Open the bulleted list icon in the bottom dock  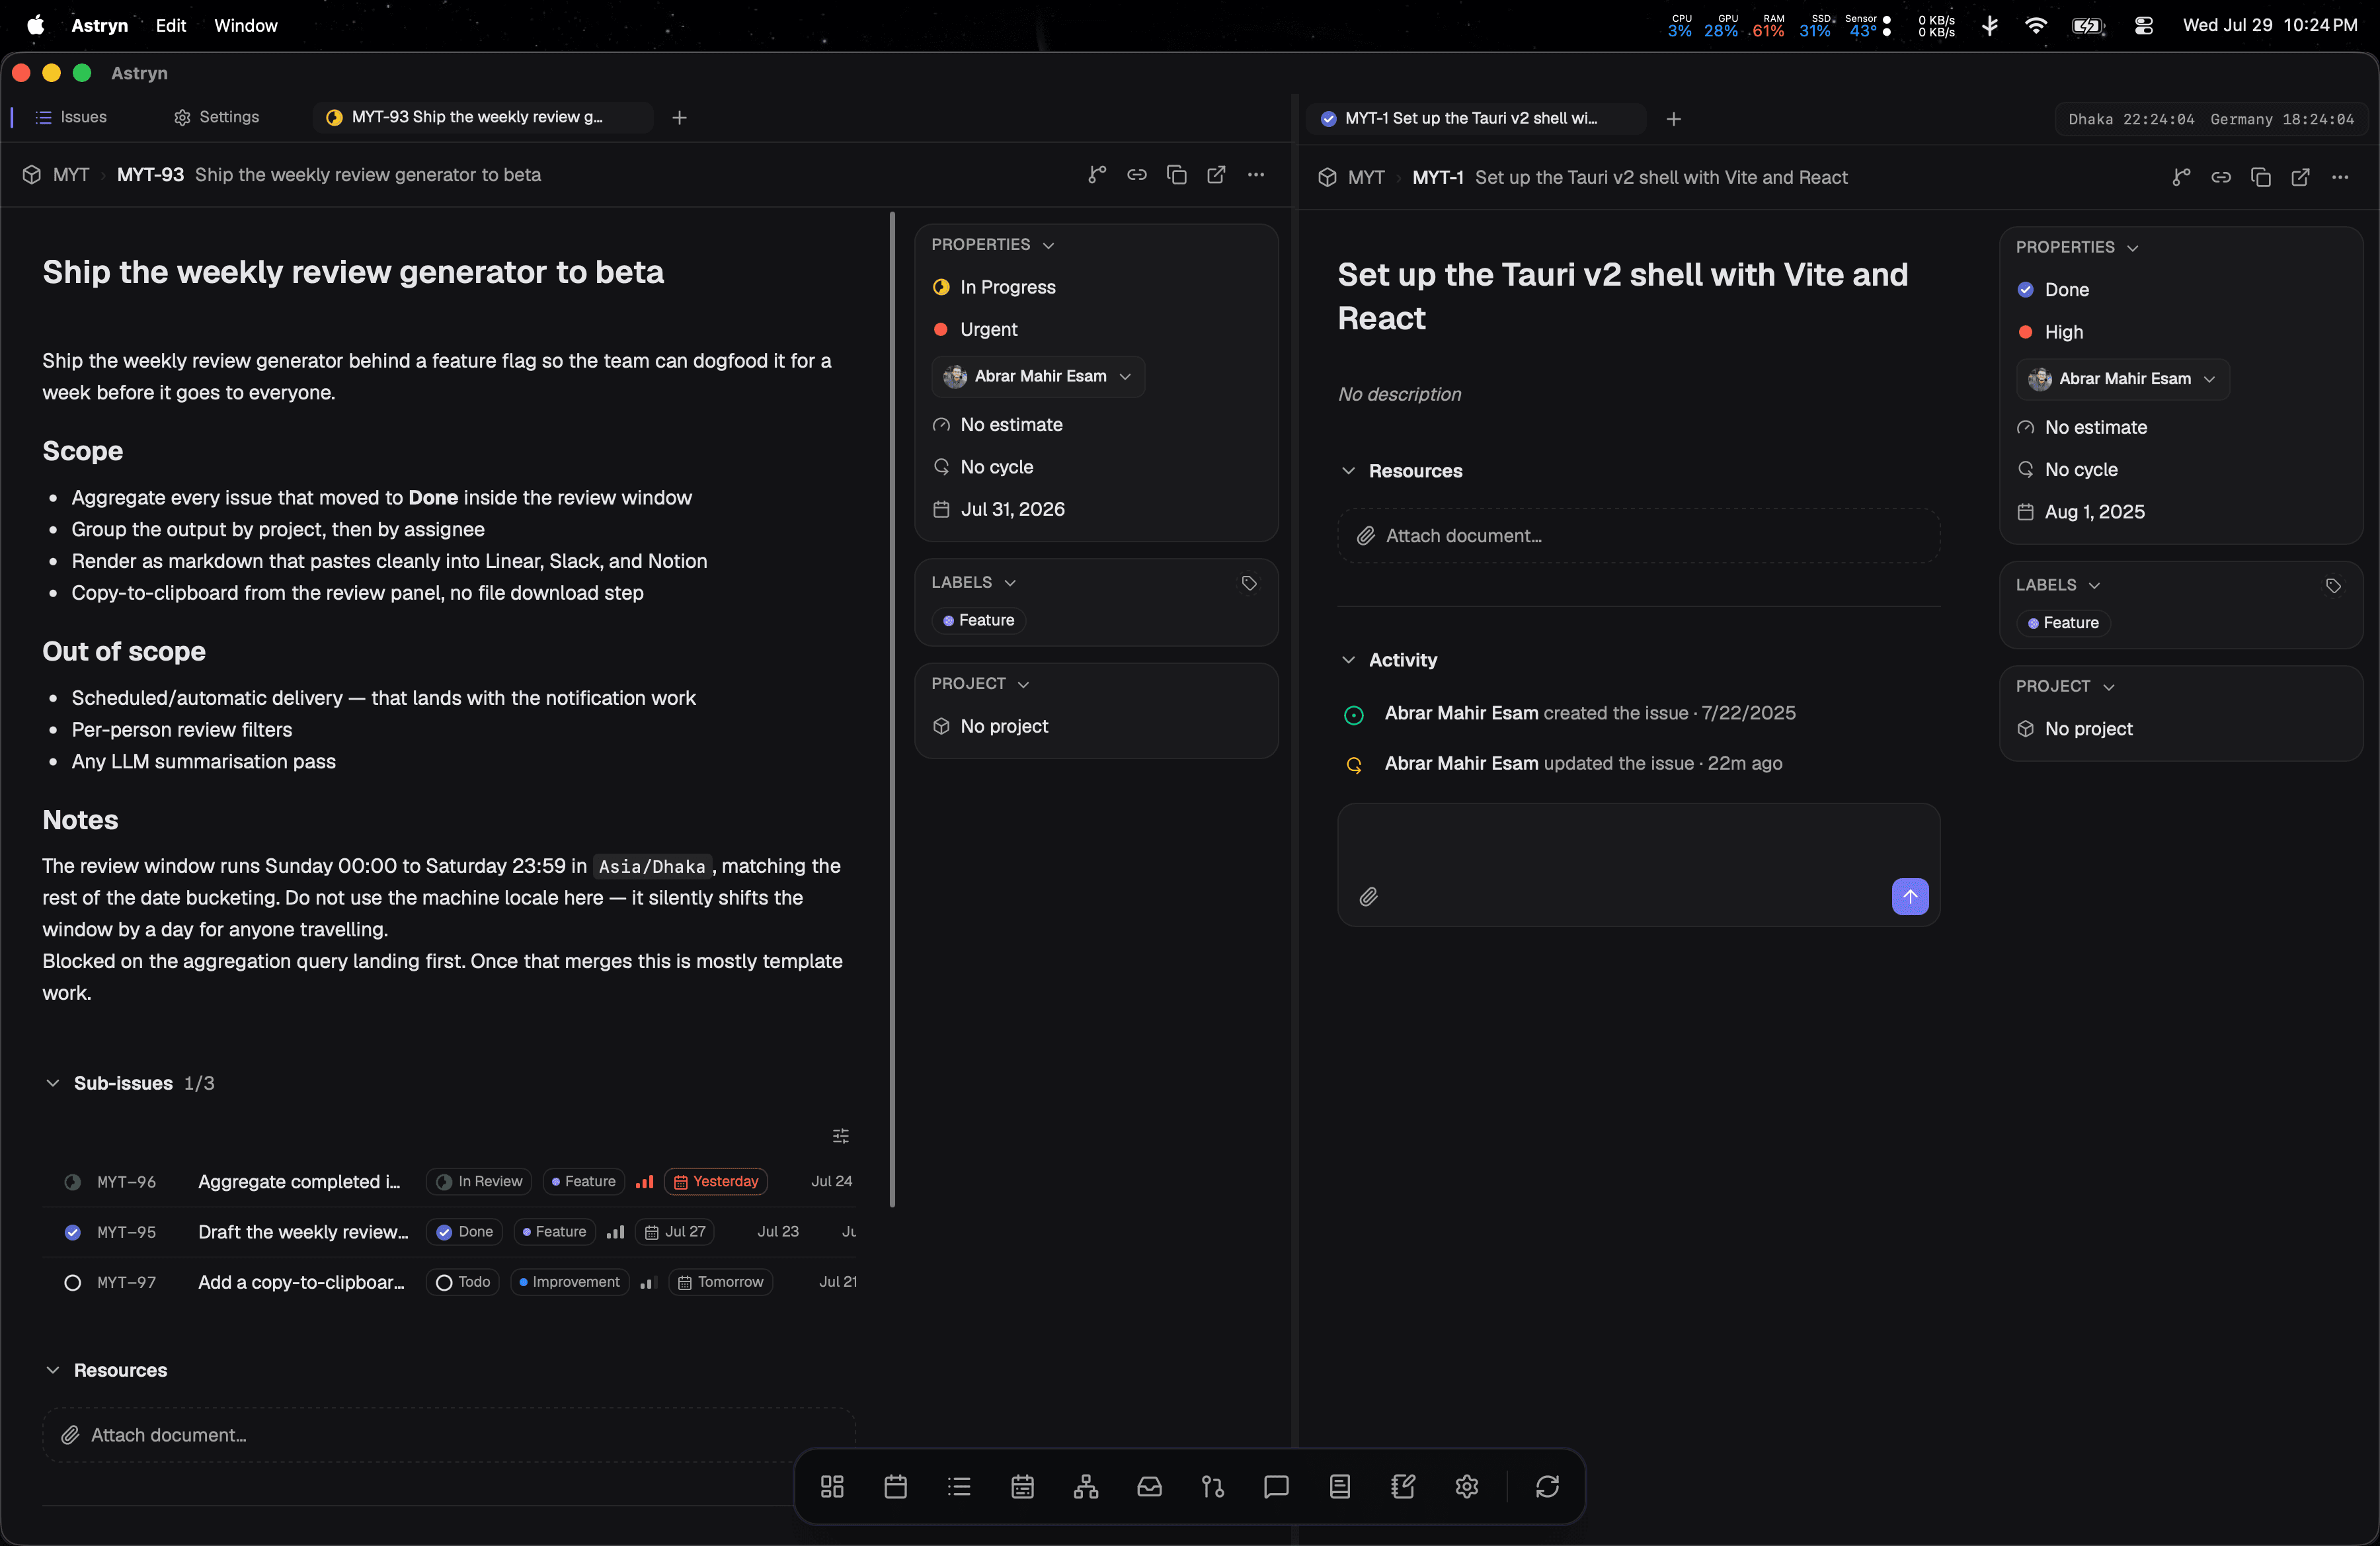click(959, 1486)
